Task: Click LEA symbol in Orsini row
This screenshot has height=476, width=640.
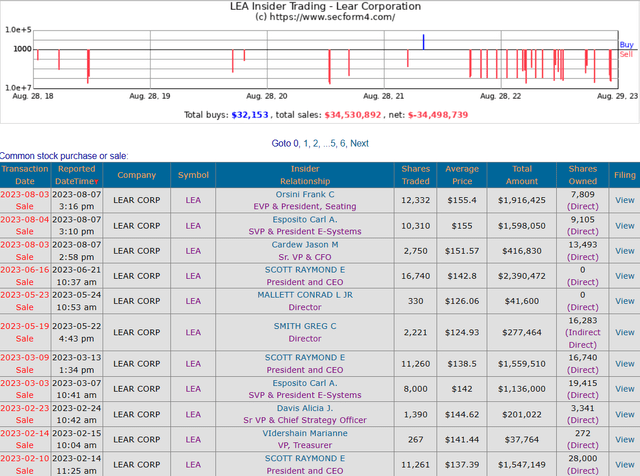Action: 193,200
